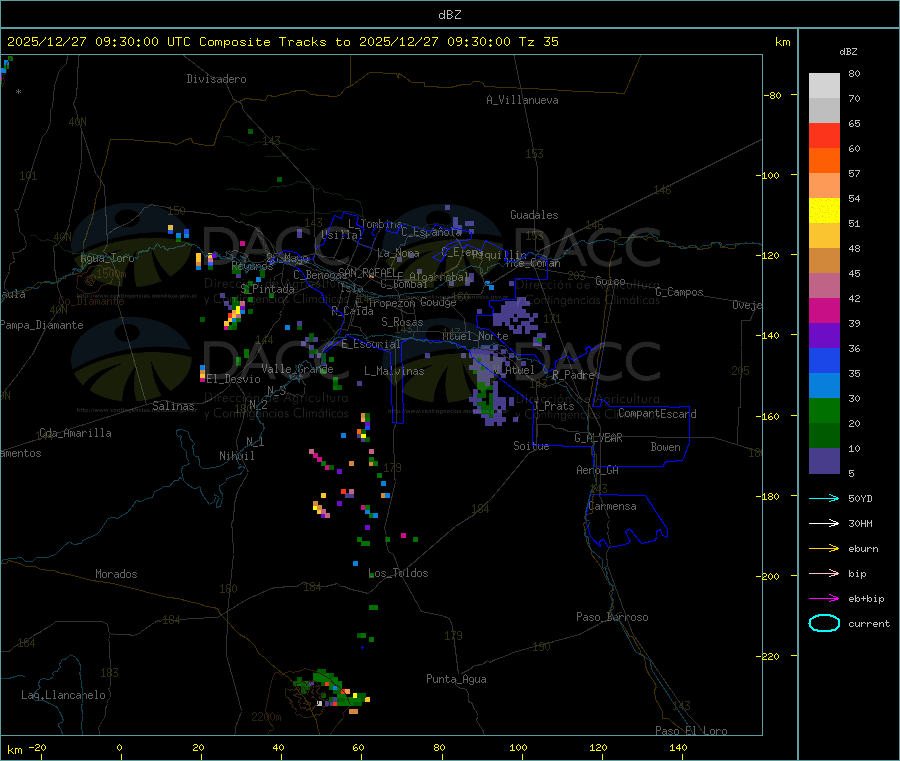The height and width of the screenshot is (761, 900).
Task: Click the 'Salinas' map label
Action: click(173, 406)
